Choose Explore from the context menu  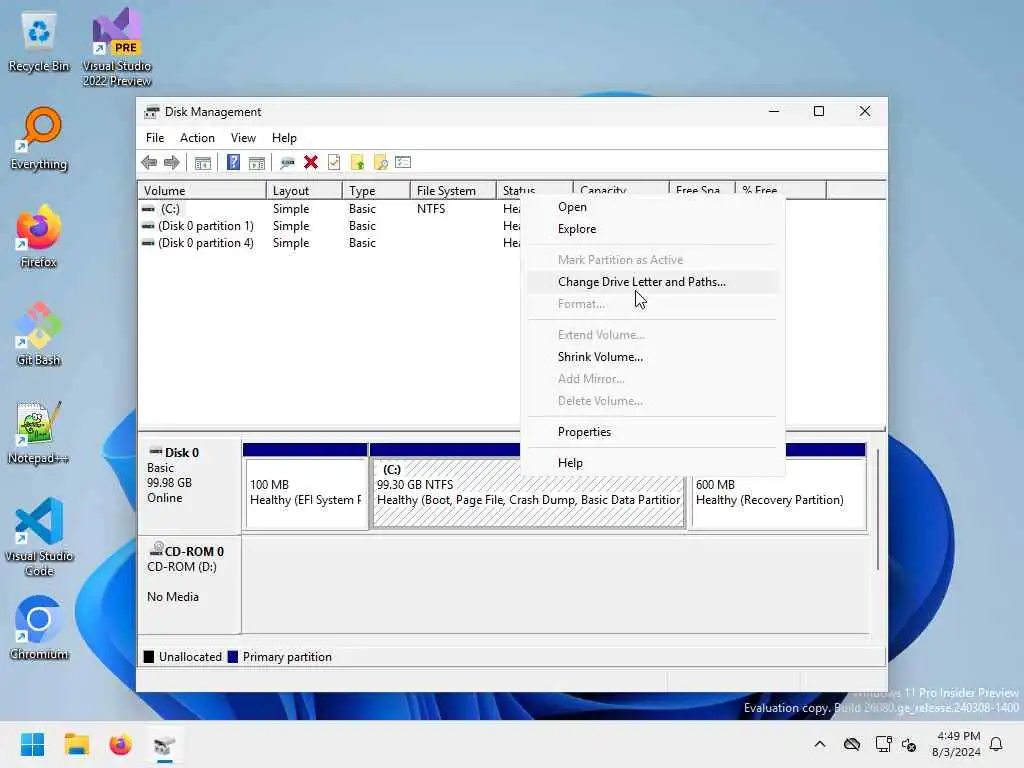pyautogui.click(x=652, y=229)
